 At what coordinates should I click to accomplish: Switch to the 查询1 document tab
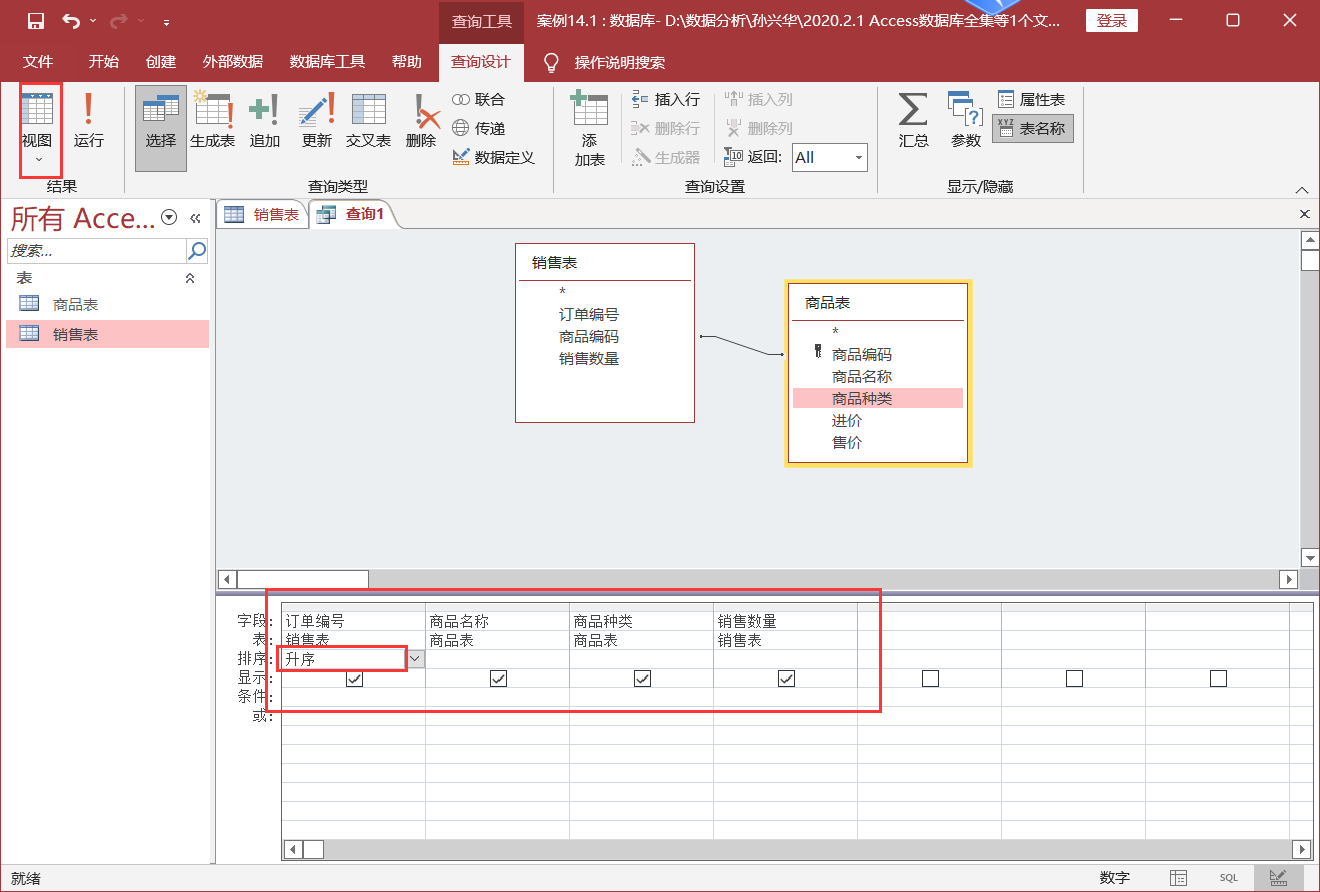tap(353, 214)
